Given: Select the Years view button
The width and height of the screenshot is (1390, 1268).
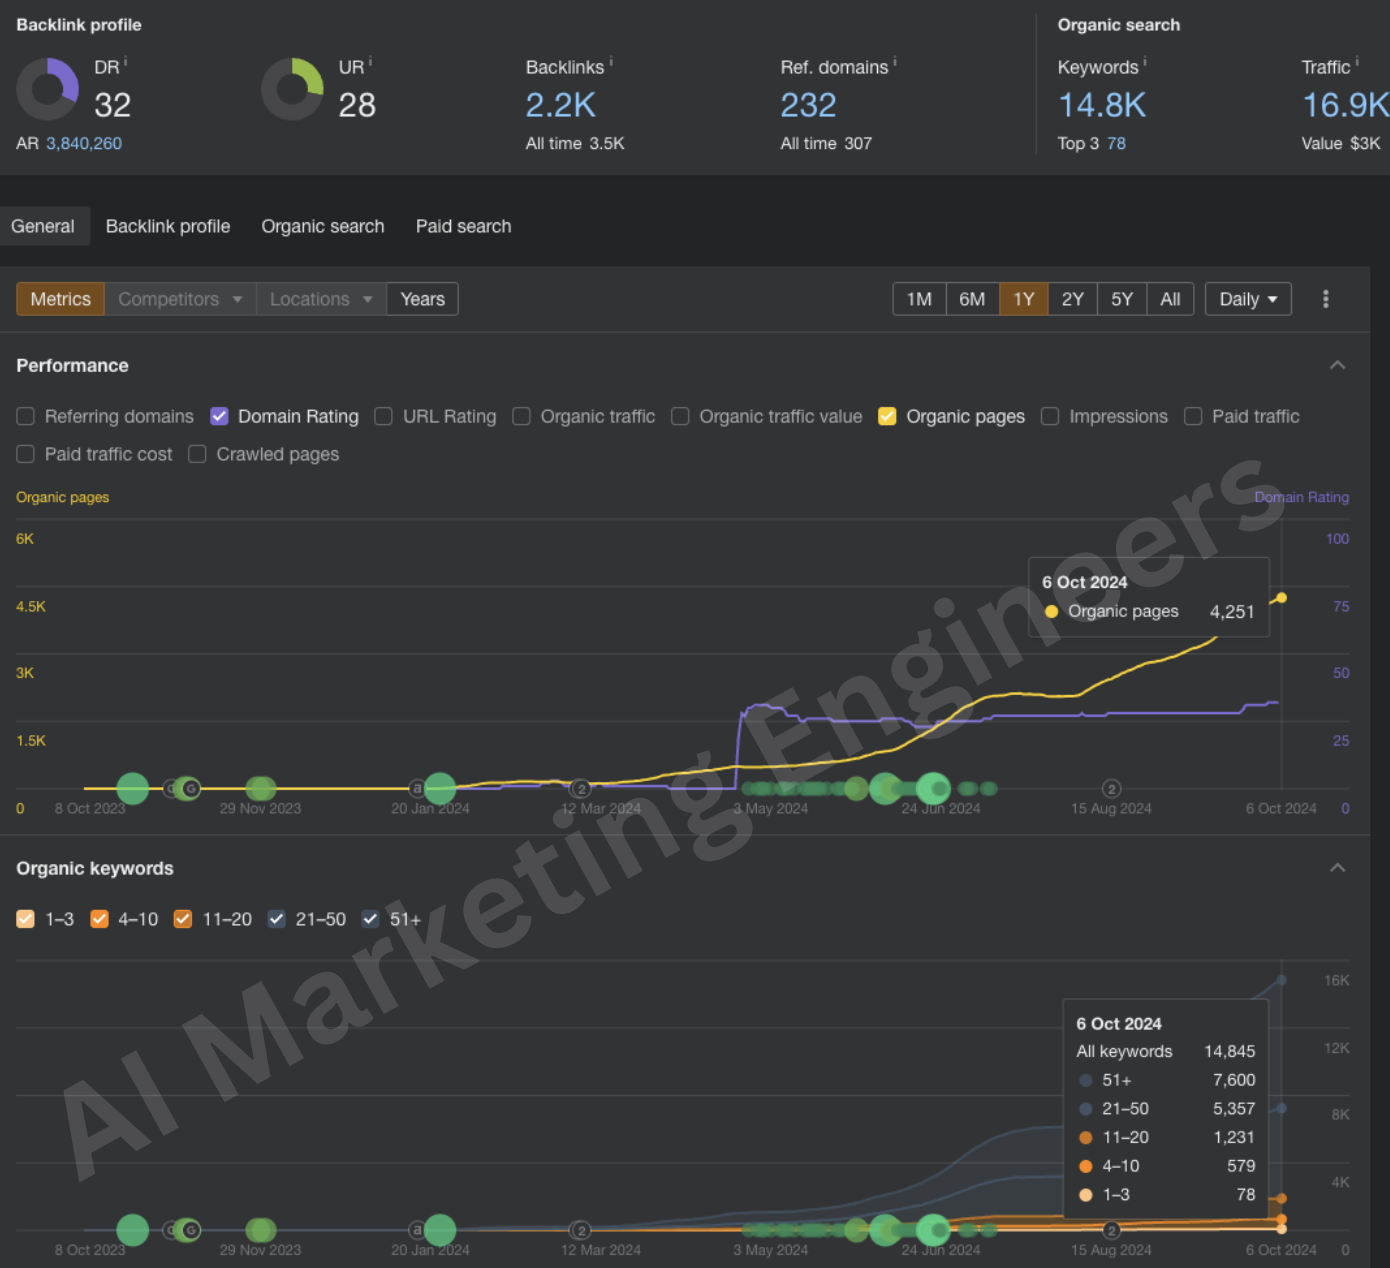Looking at the screenshot, I should click(x=422, y=299).
